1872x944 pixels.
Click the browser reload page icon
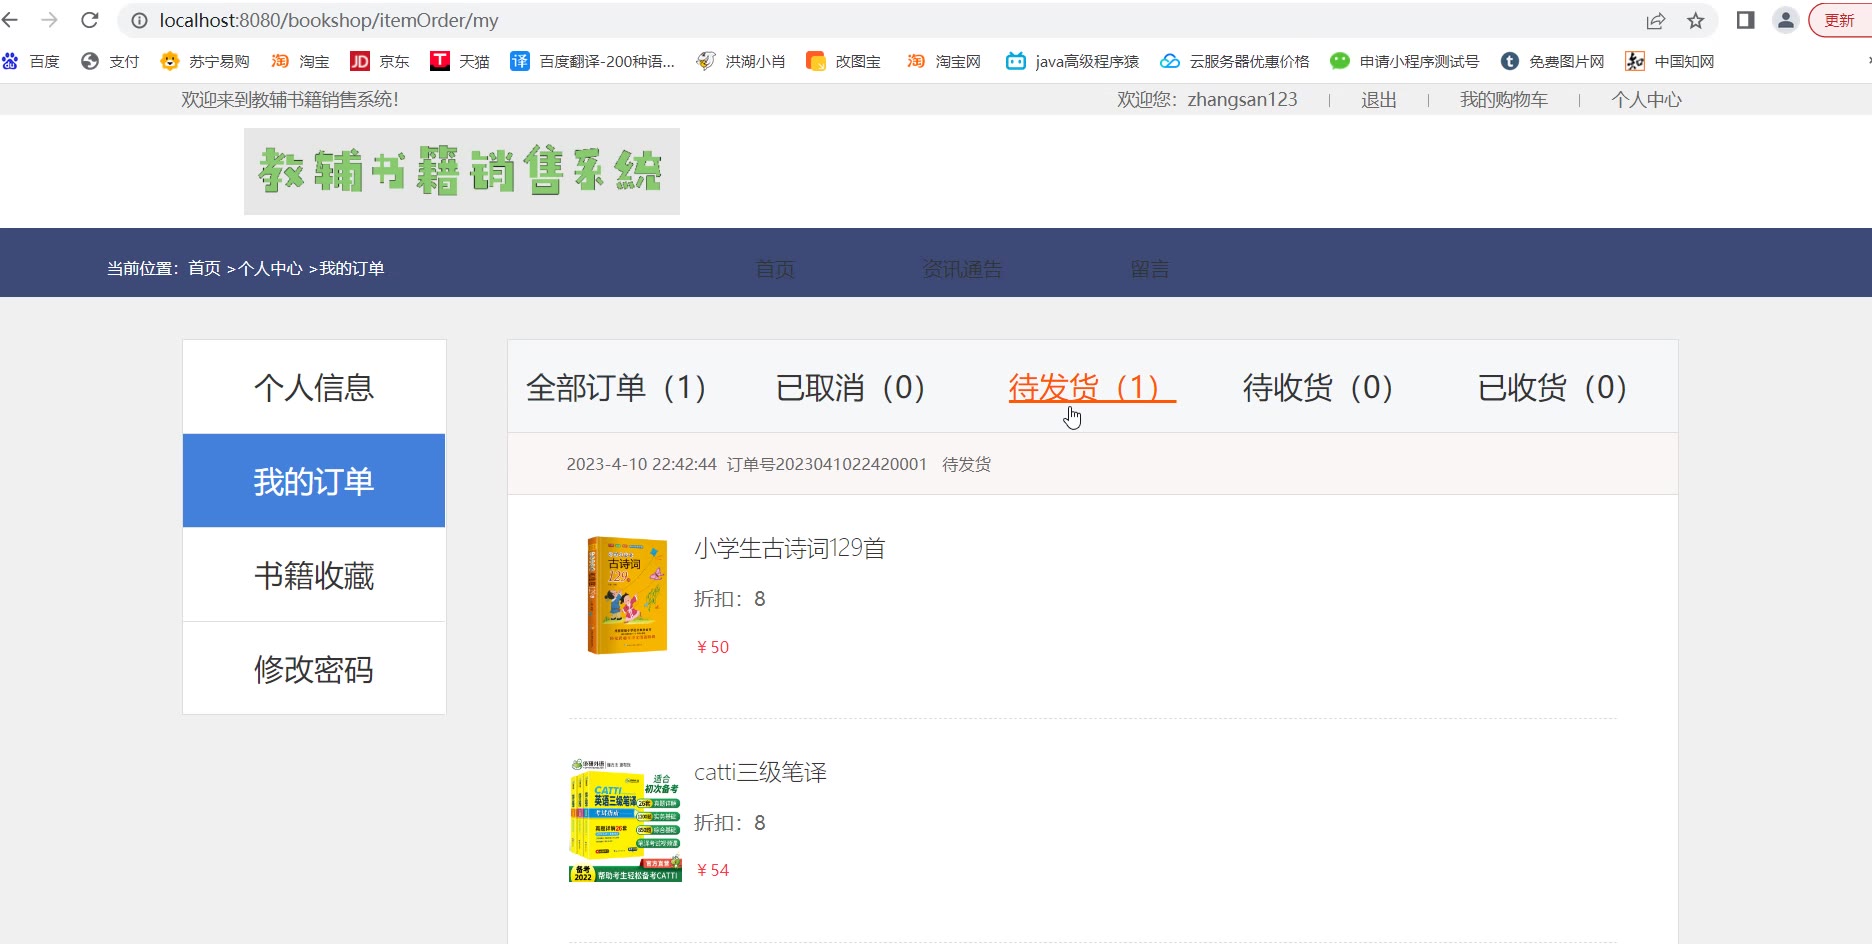[x=90, y=20]
